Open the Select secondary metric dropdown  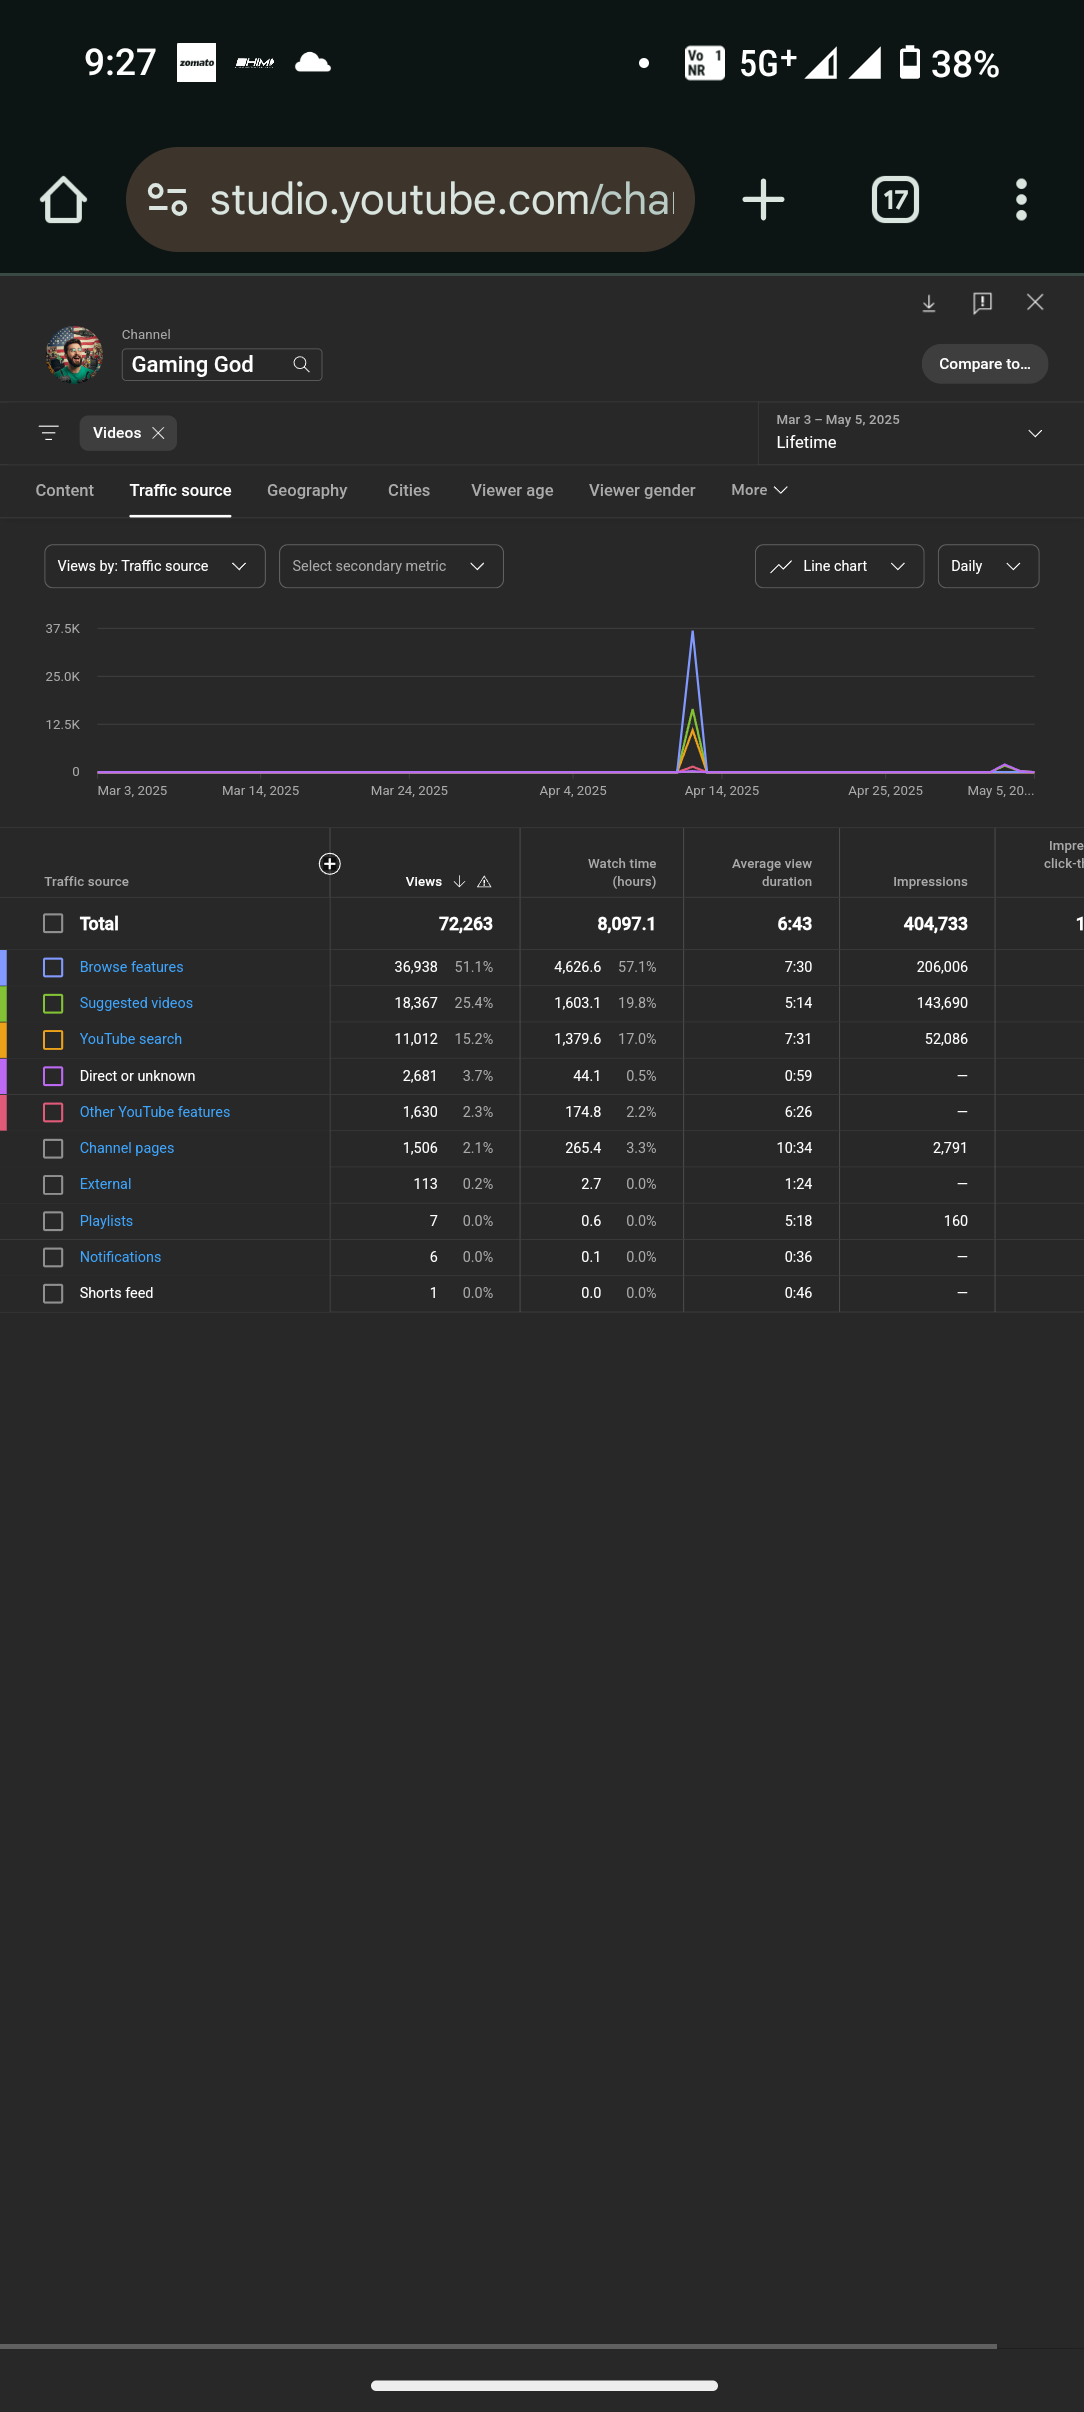[391, 566]
